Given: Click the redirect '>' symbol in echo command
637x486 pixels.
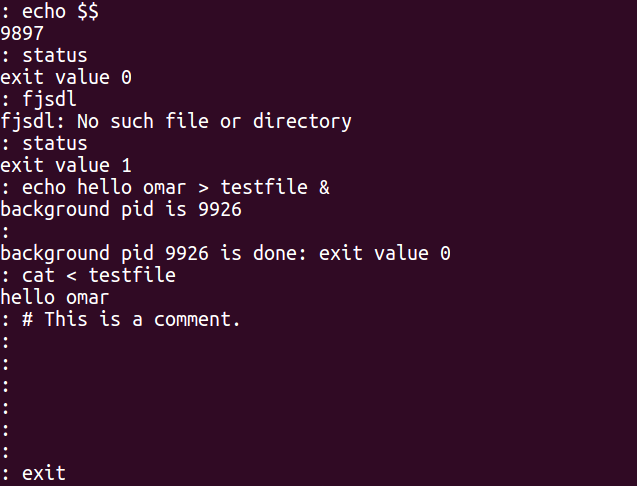Looking at the screenshot, I should [x=203, y=188].
